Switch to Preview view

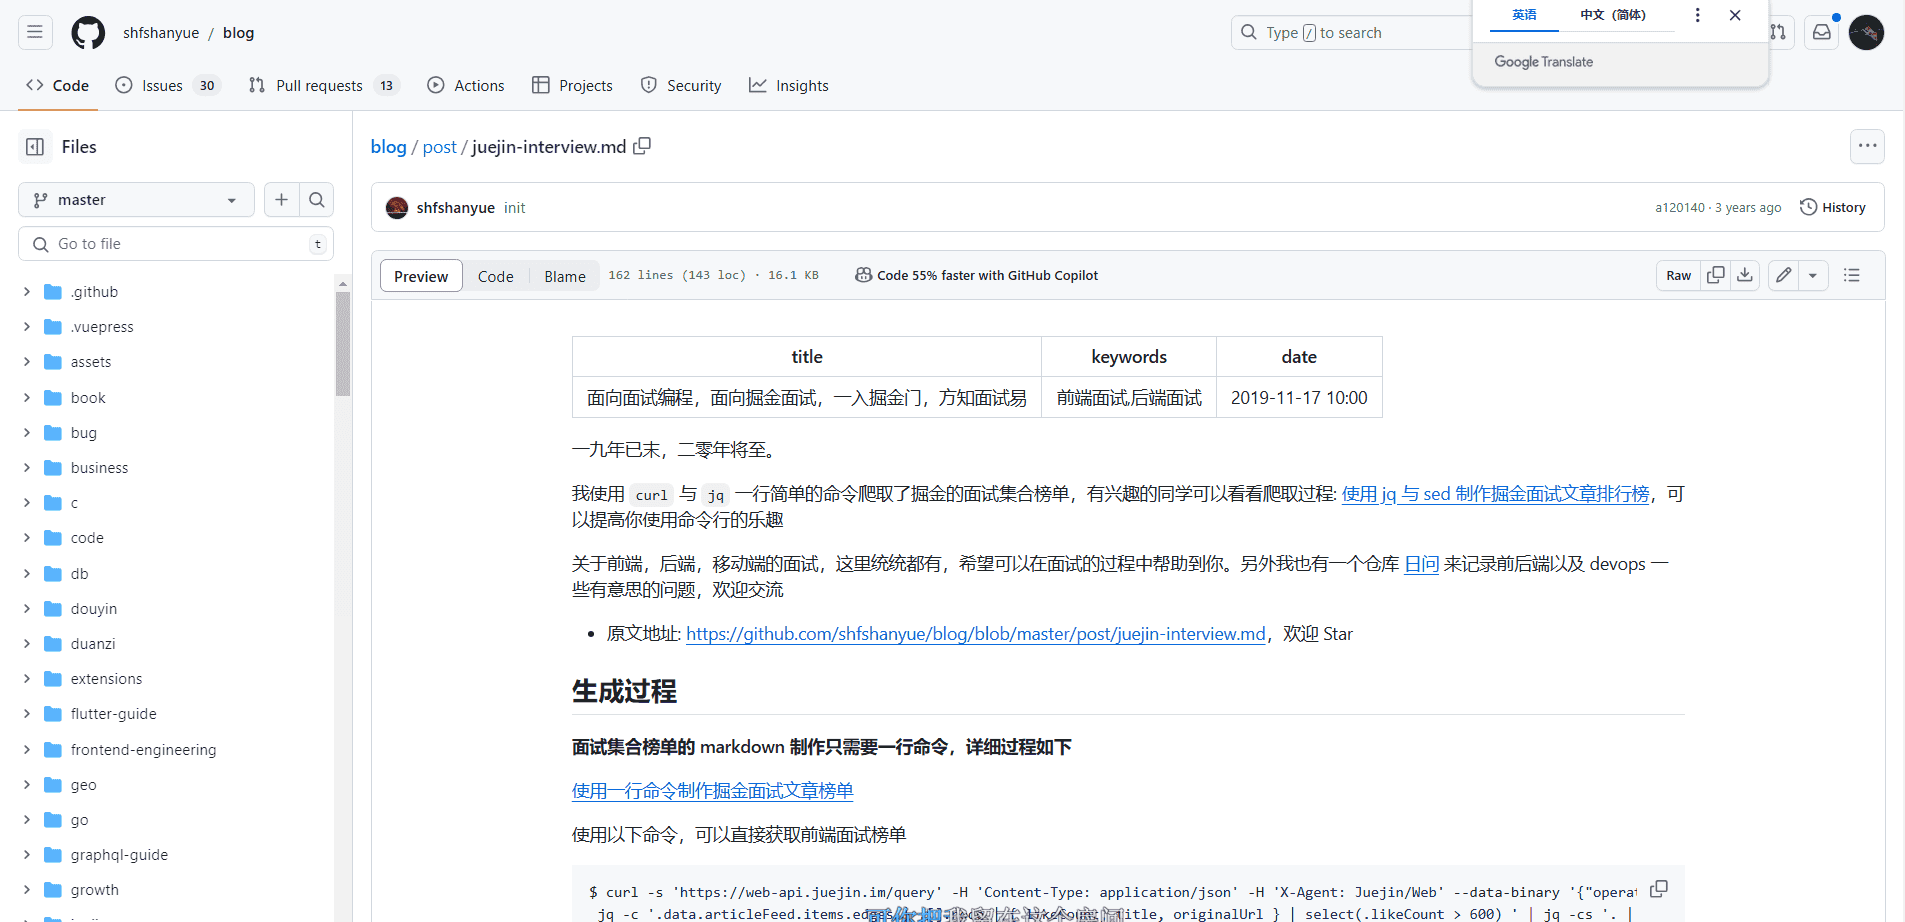(421, 276)
